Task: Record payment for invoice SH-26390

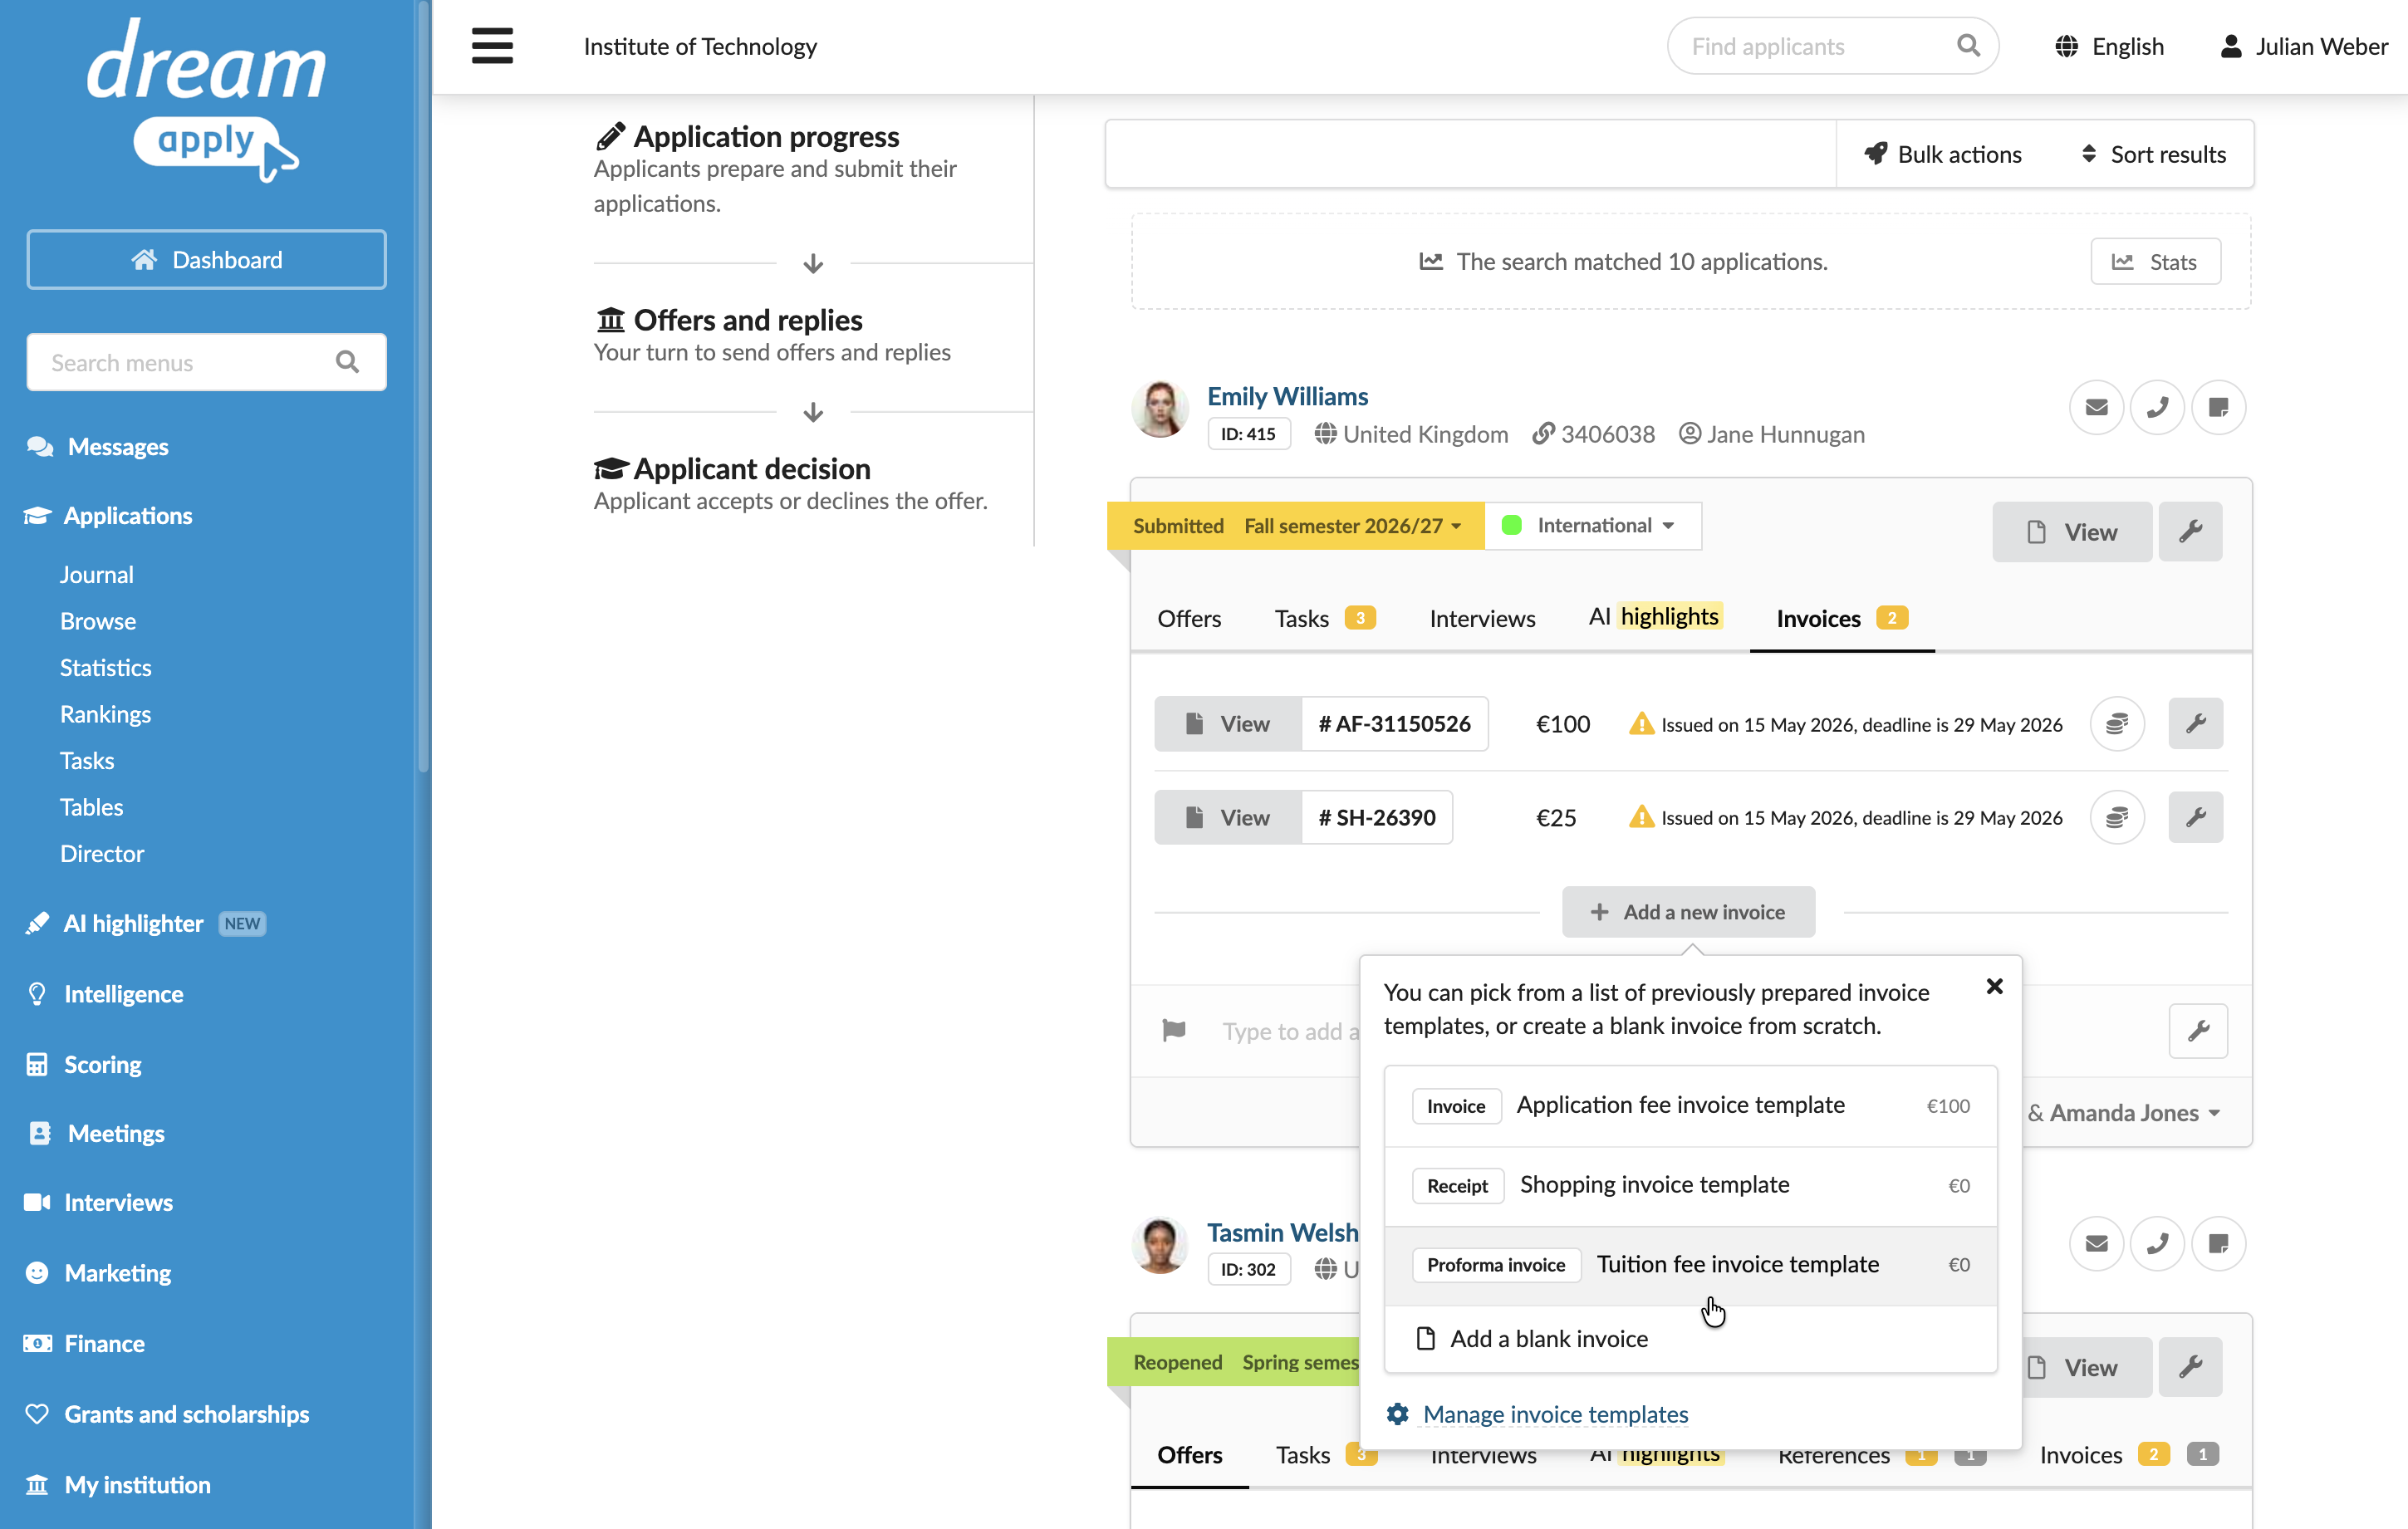Action: [2117, 818]
